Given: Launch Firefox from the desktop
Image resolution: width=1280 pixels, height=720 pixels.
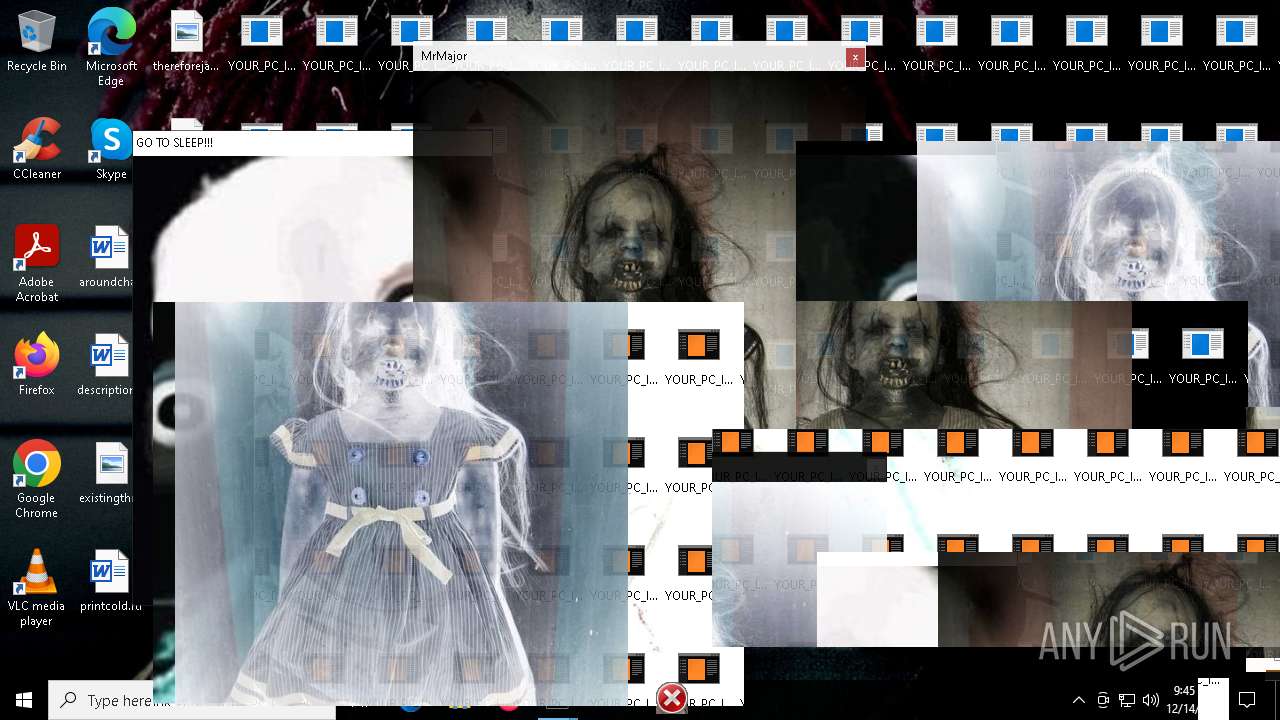Looking at the screenshot, I should (37, 365).
